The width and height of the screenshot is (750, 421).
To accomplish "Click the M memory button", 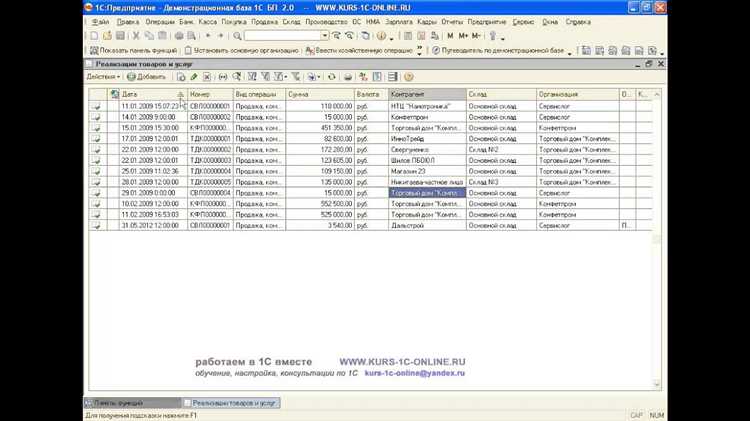I will tap(450, 36).
